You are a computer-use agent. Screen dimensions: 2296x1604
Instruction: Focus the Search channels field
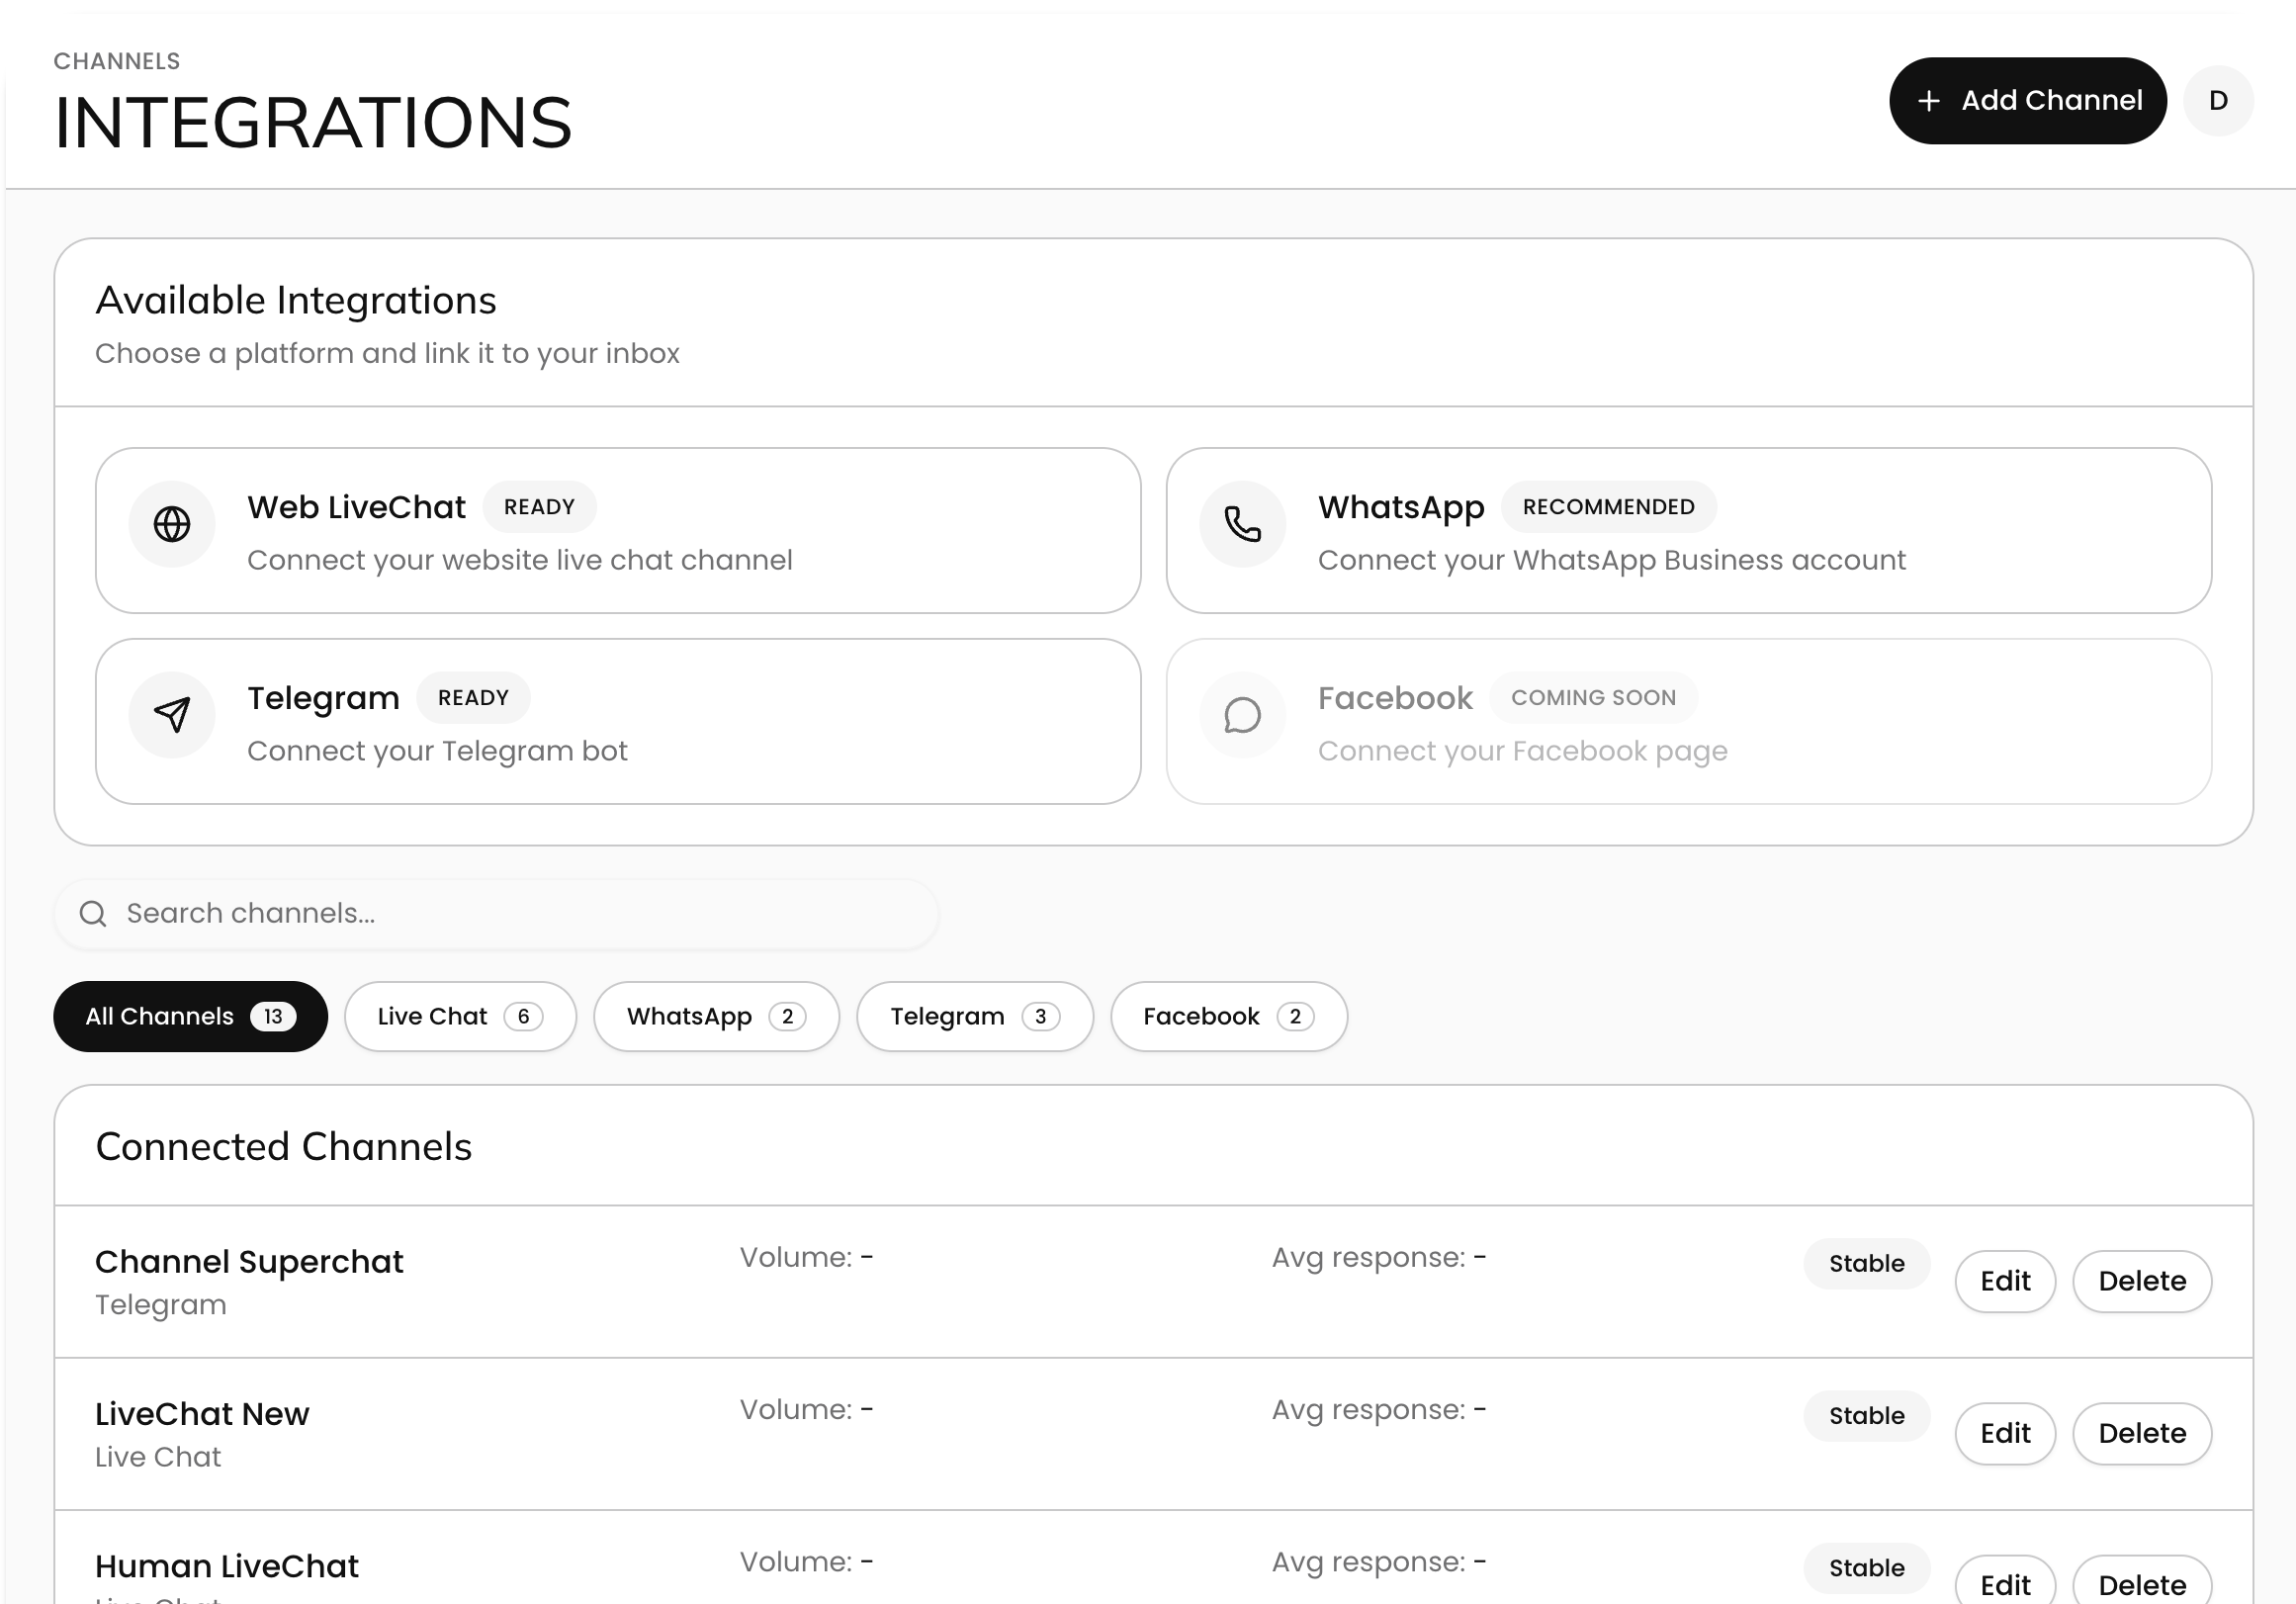tap(496, 913)
